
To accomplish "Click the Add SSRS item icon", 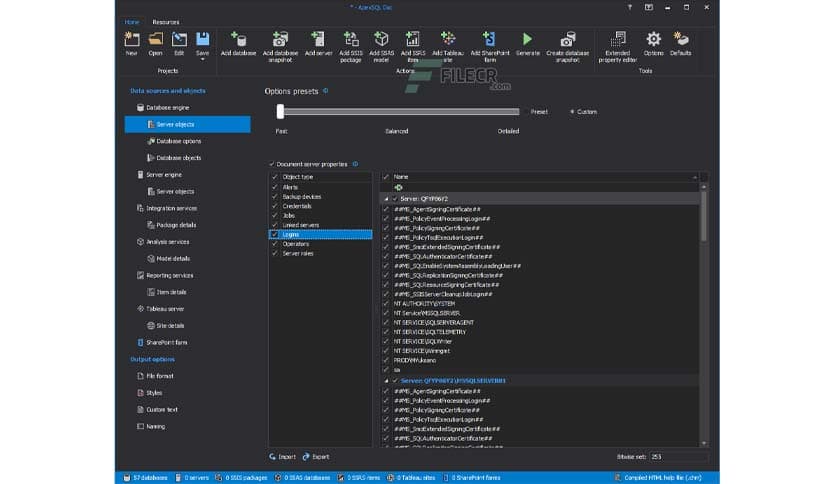I will coord(413,39).
